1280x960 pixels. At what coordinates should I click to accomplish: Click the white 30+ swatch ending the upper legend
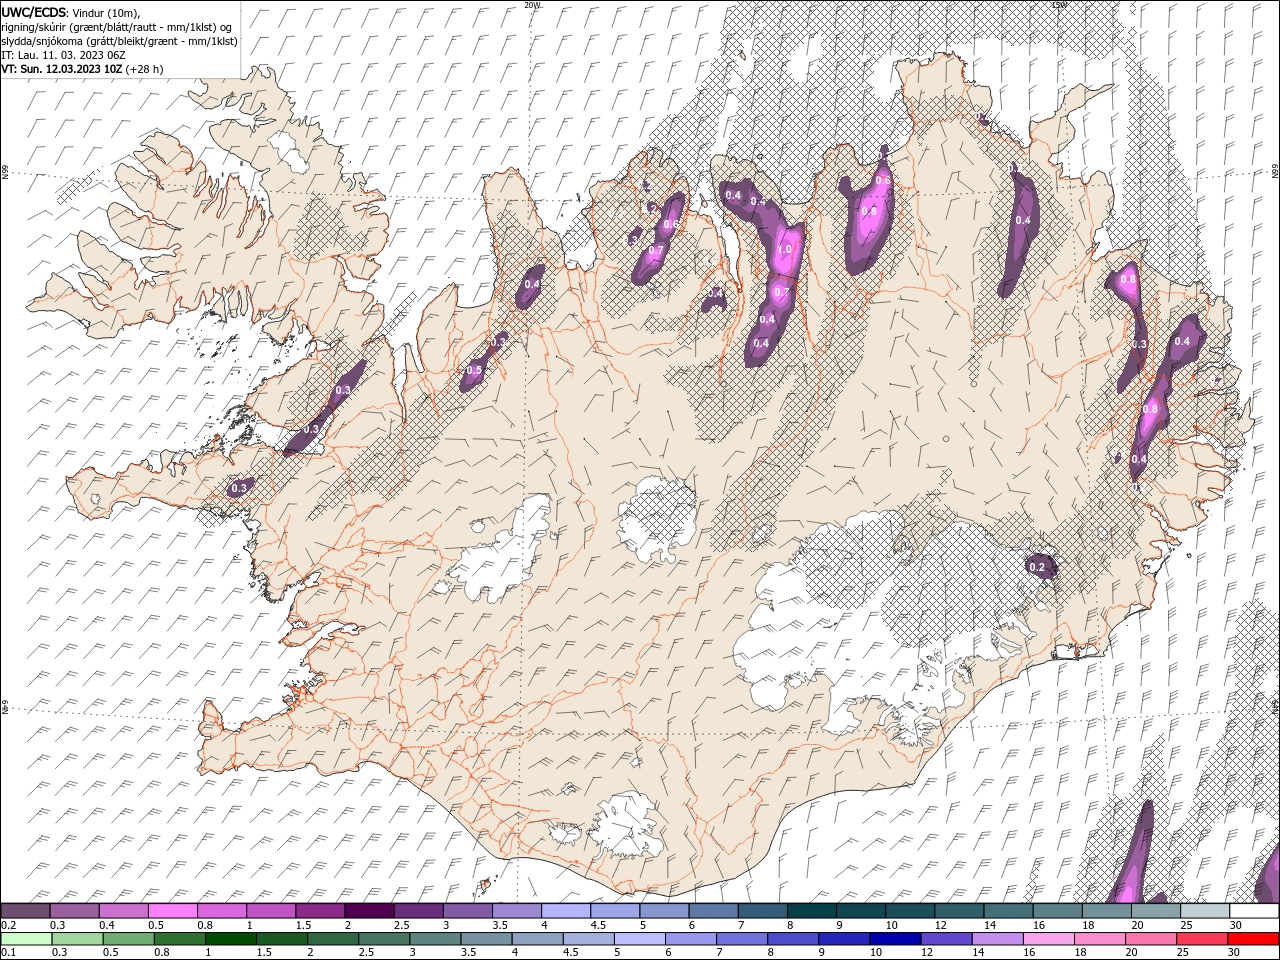1254,911
